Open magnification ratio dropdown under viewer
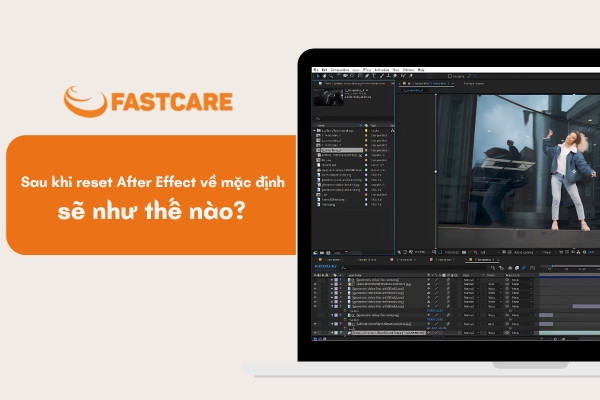The width and height of the screenshot is (600, 400). coord(420,252)
